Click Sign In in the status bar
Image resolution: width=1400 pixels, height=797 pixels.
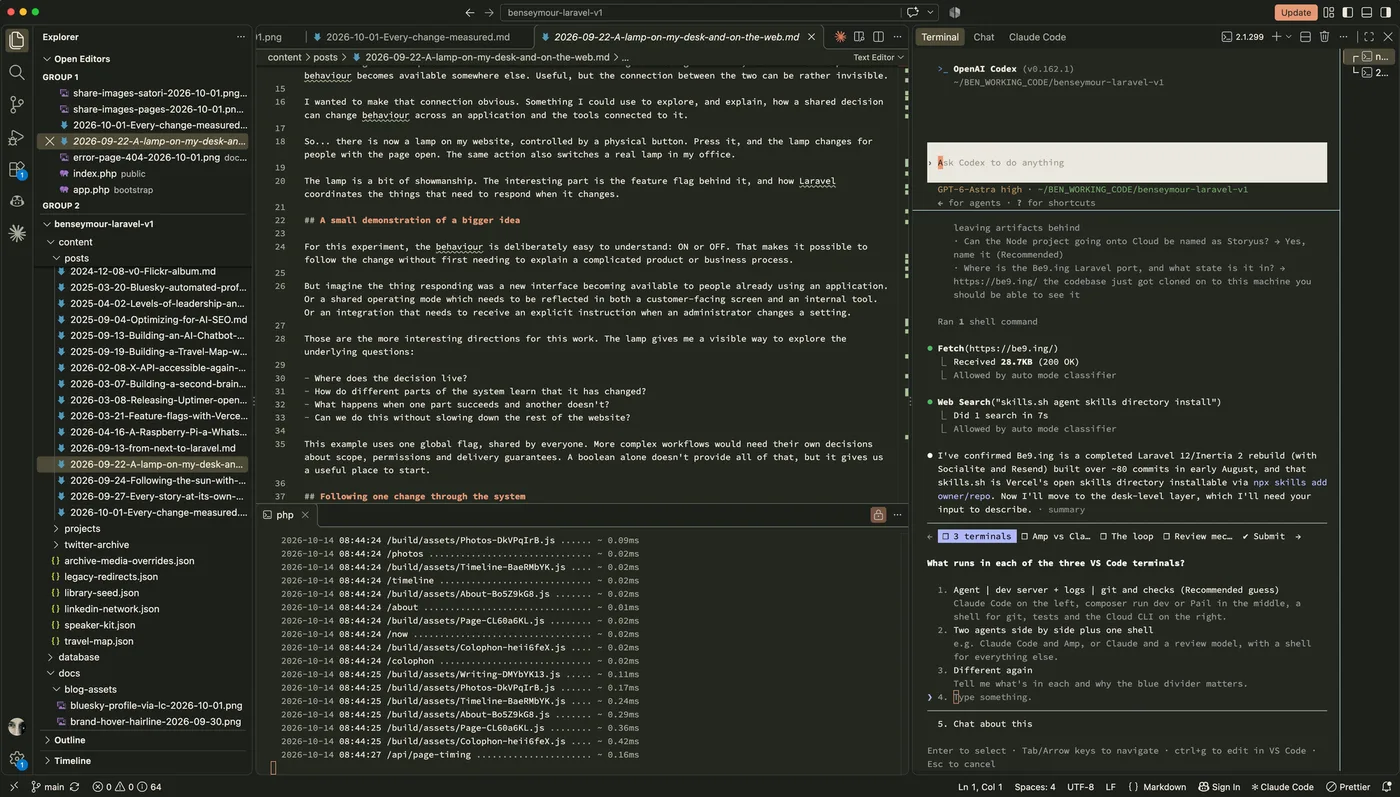click(1218, 787)
